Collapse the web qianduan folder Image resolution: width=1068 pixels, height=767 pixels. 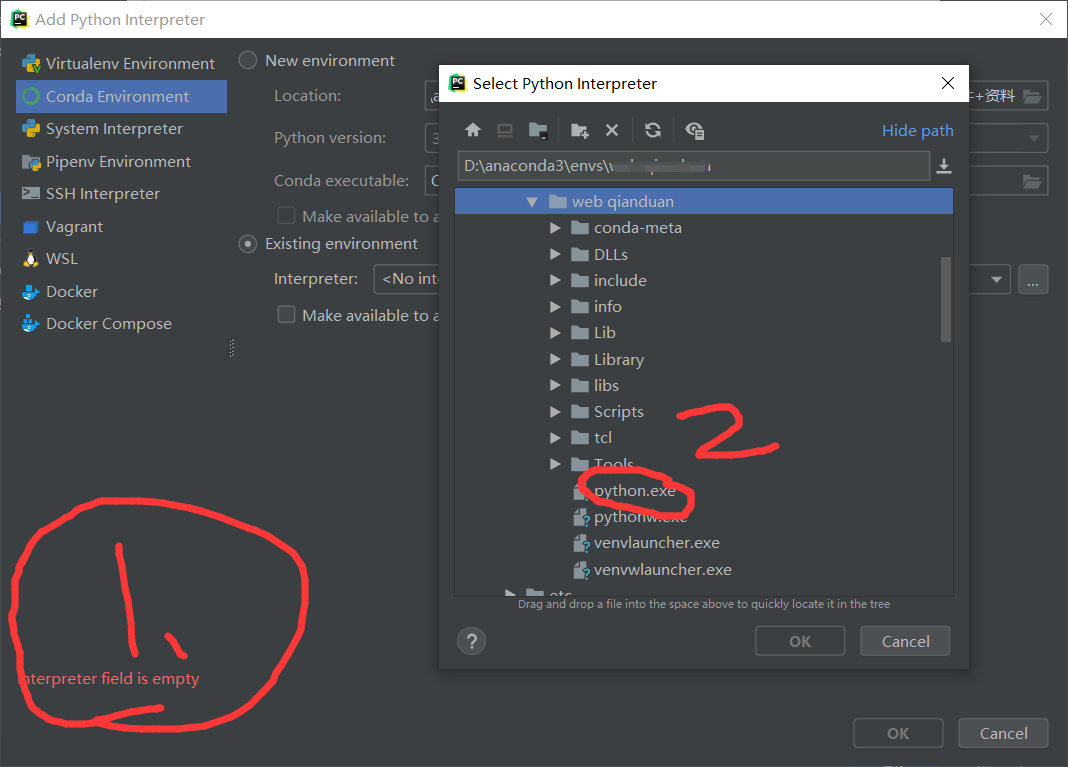tap(532, 202)
